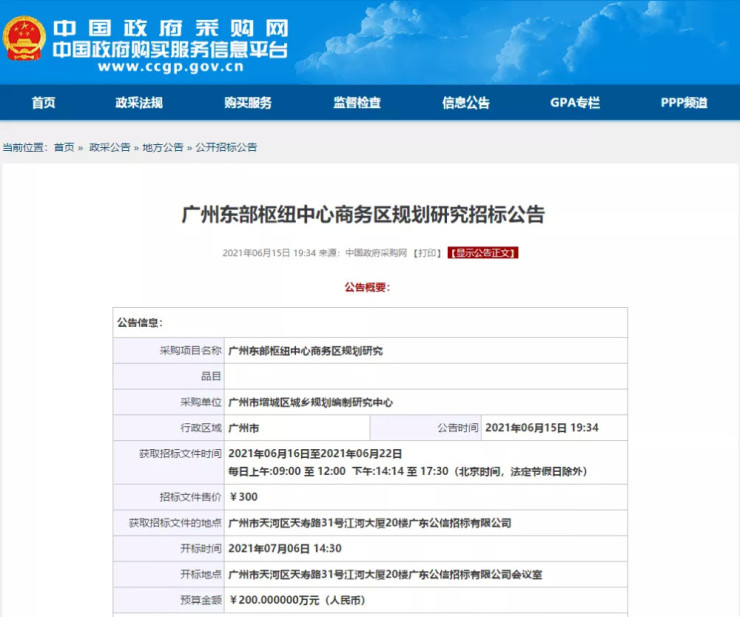Switch to the 信息公告 section
740x617 pixels.
pyautogui.click(x=466, y=103)
